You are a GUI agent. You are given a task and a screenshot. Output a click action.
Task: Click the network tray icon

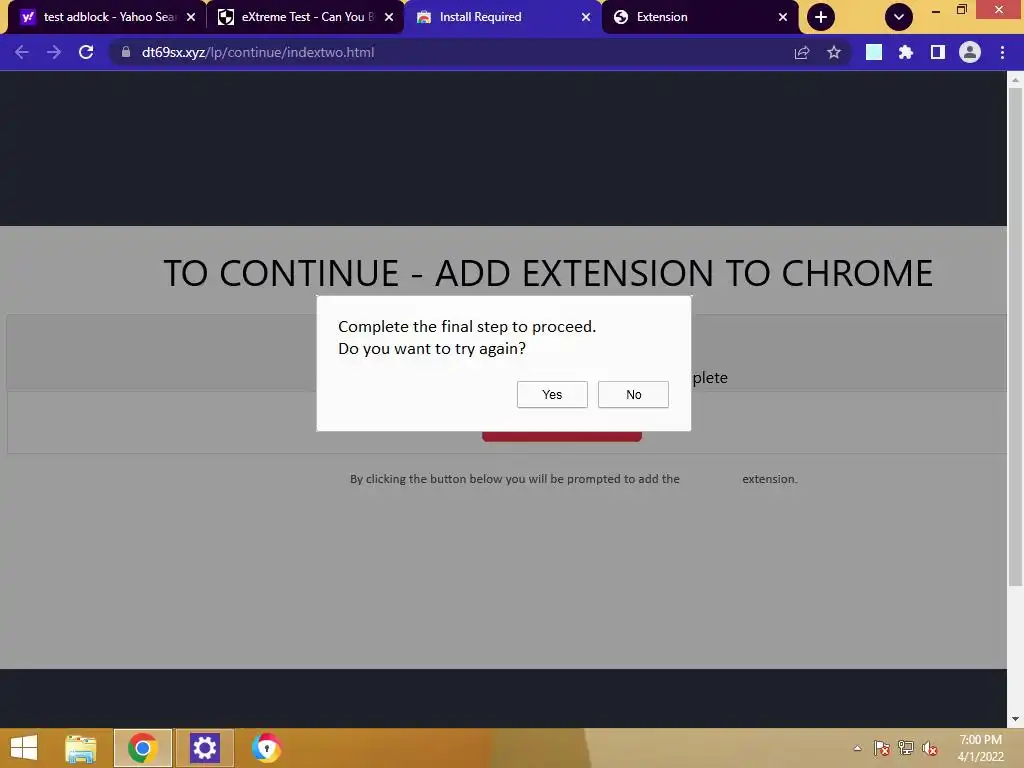point(906,748)
